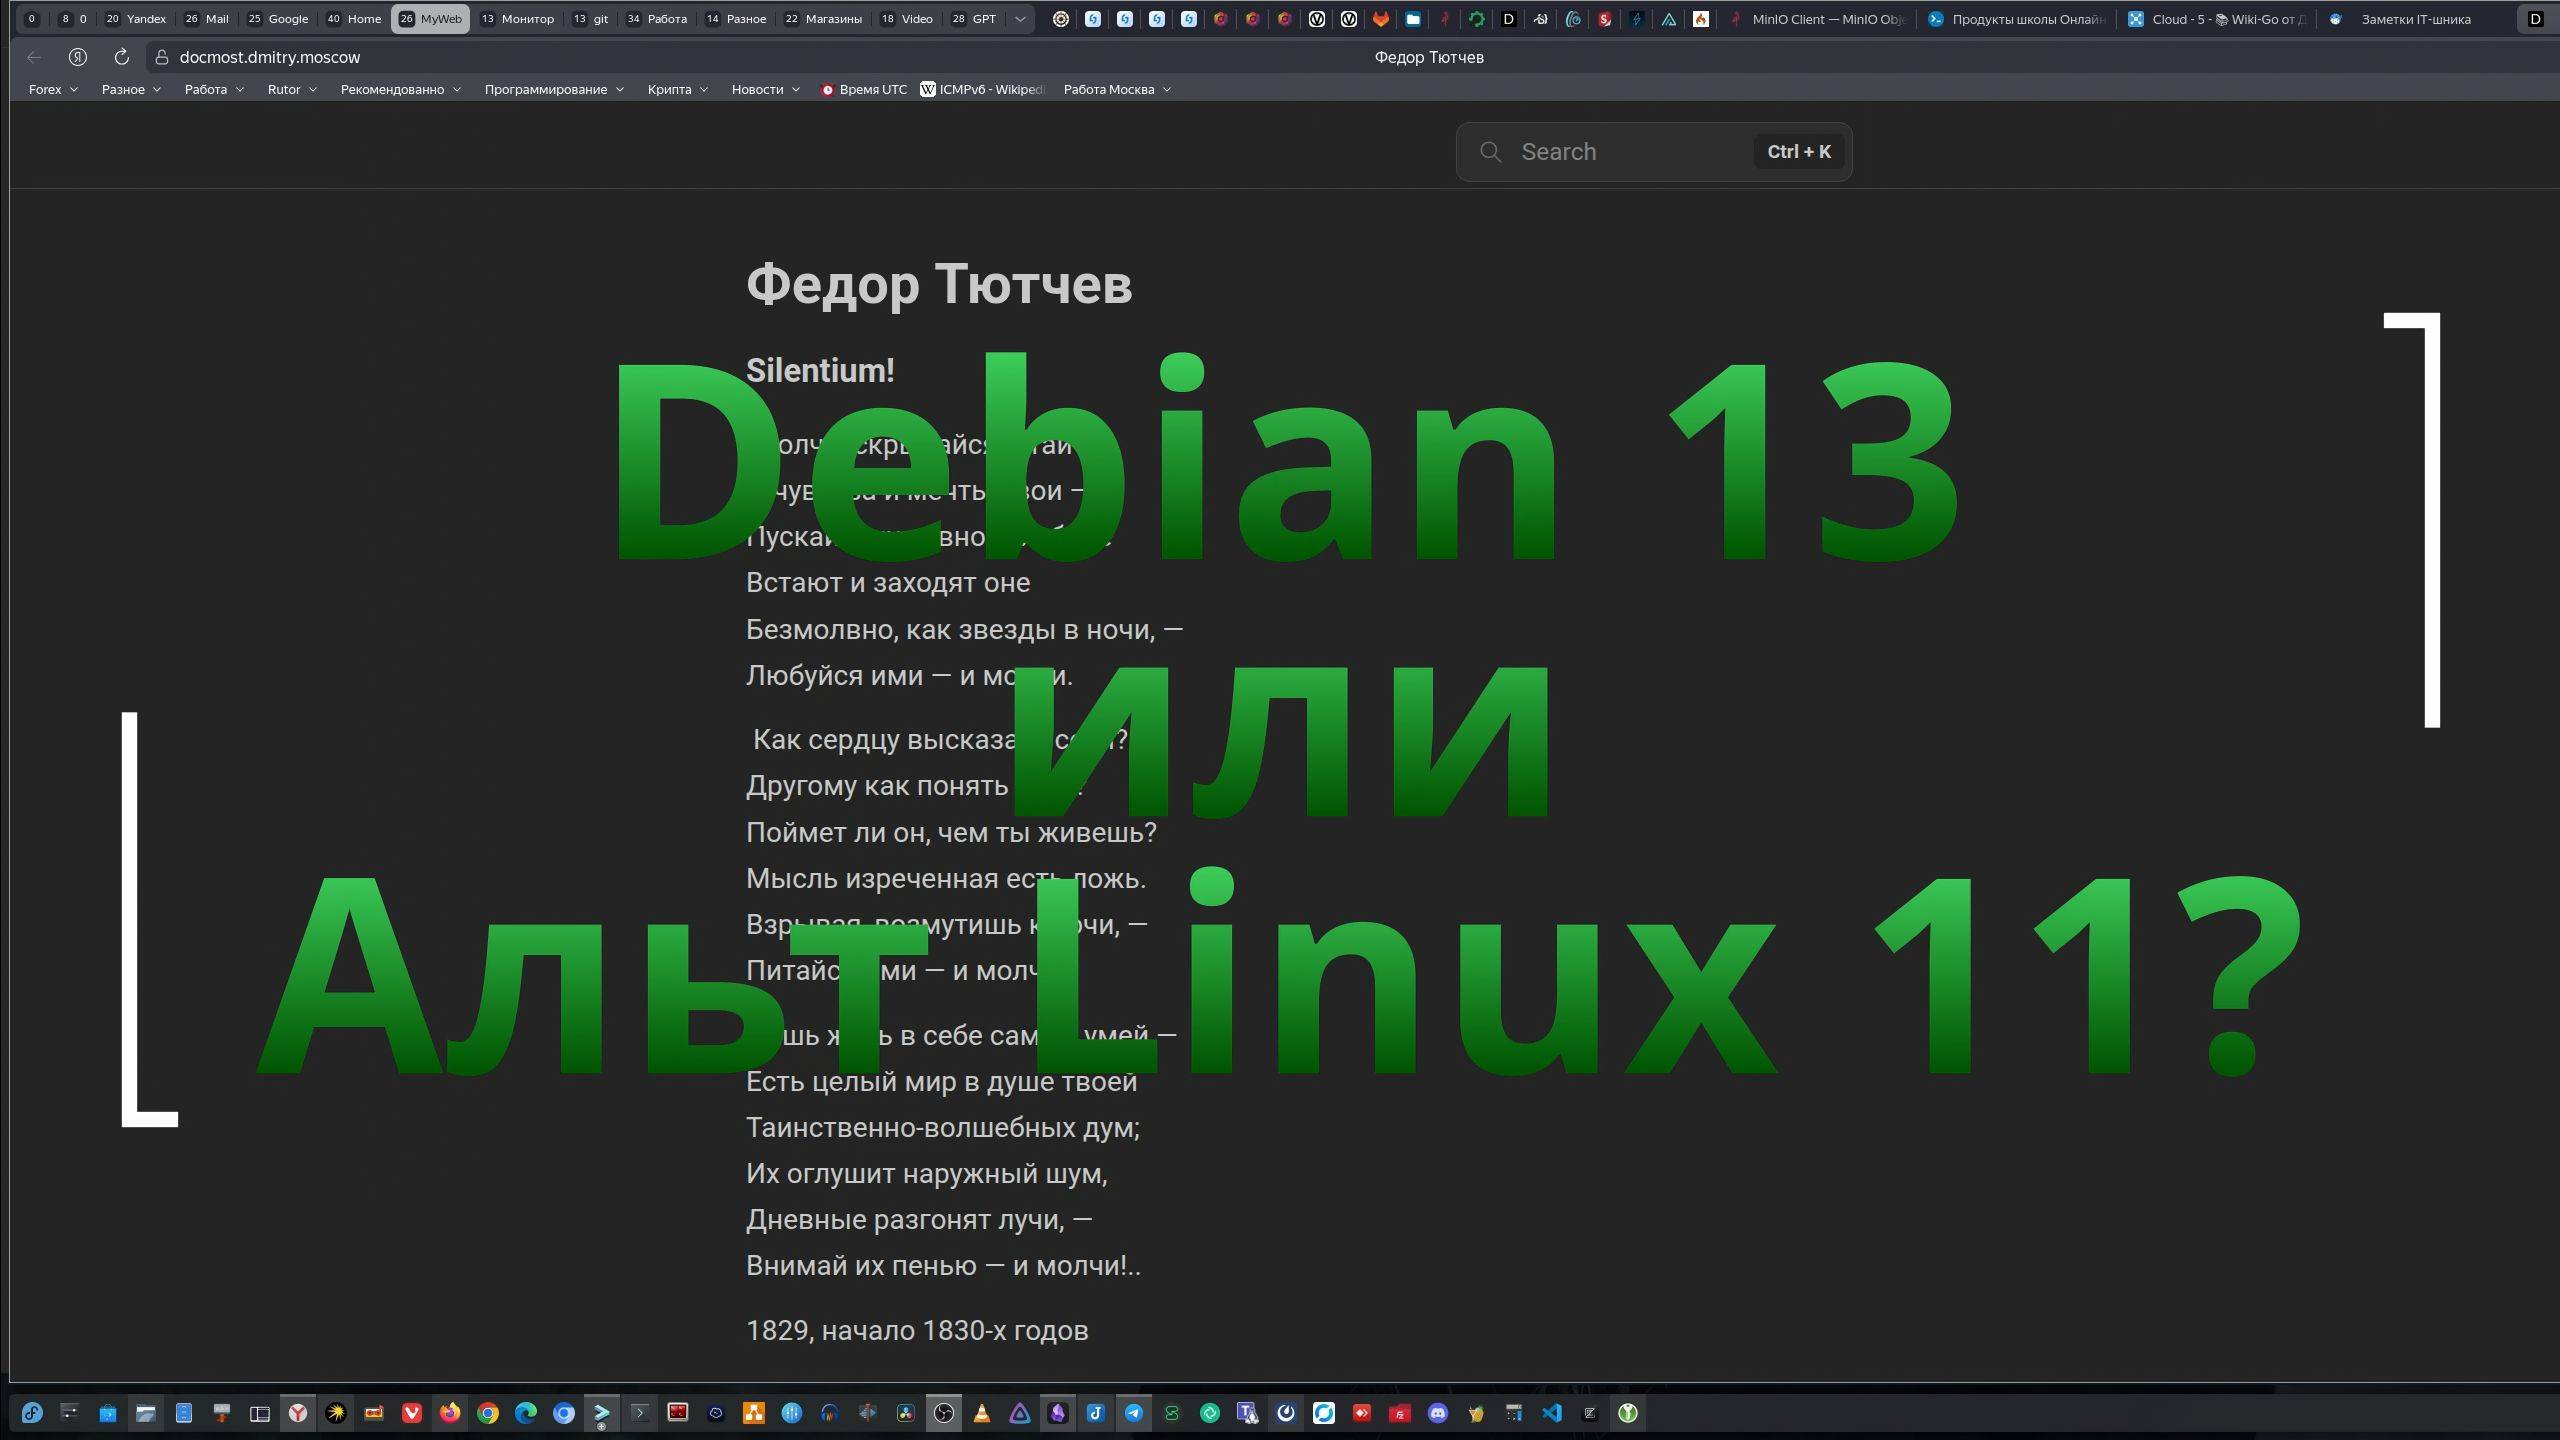Open the tab groups overflow chevron
The width and height of the screenshot is (2560, 1440).
tap(1017, 18)
